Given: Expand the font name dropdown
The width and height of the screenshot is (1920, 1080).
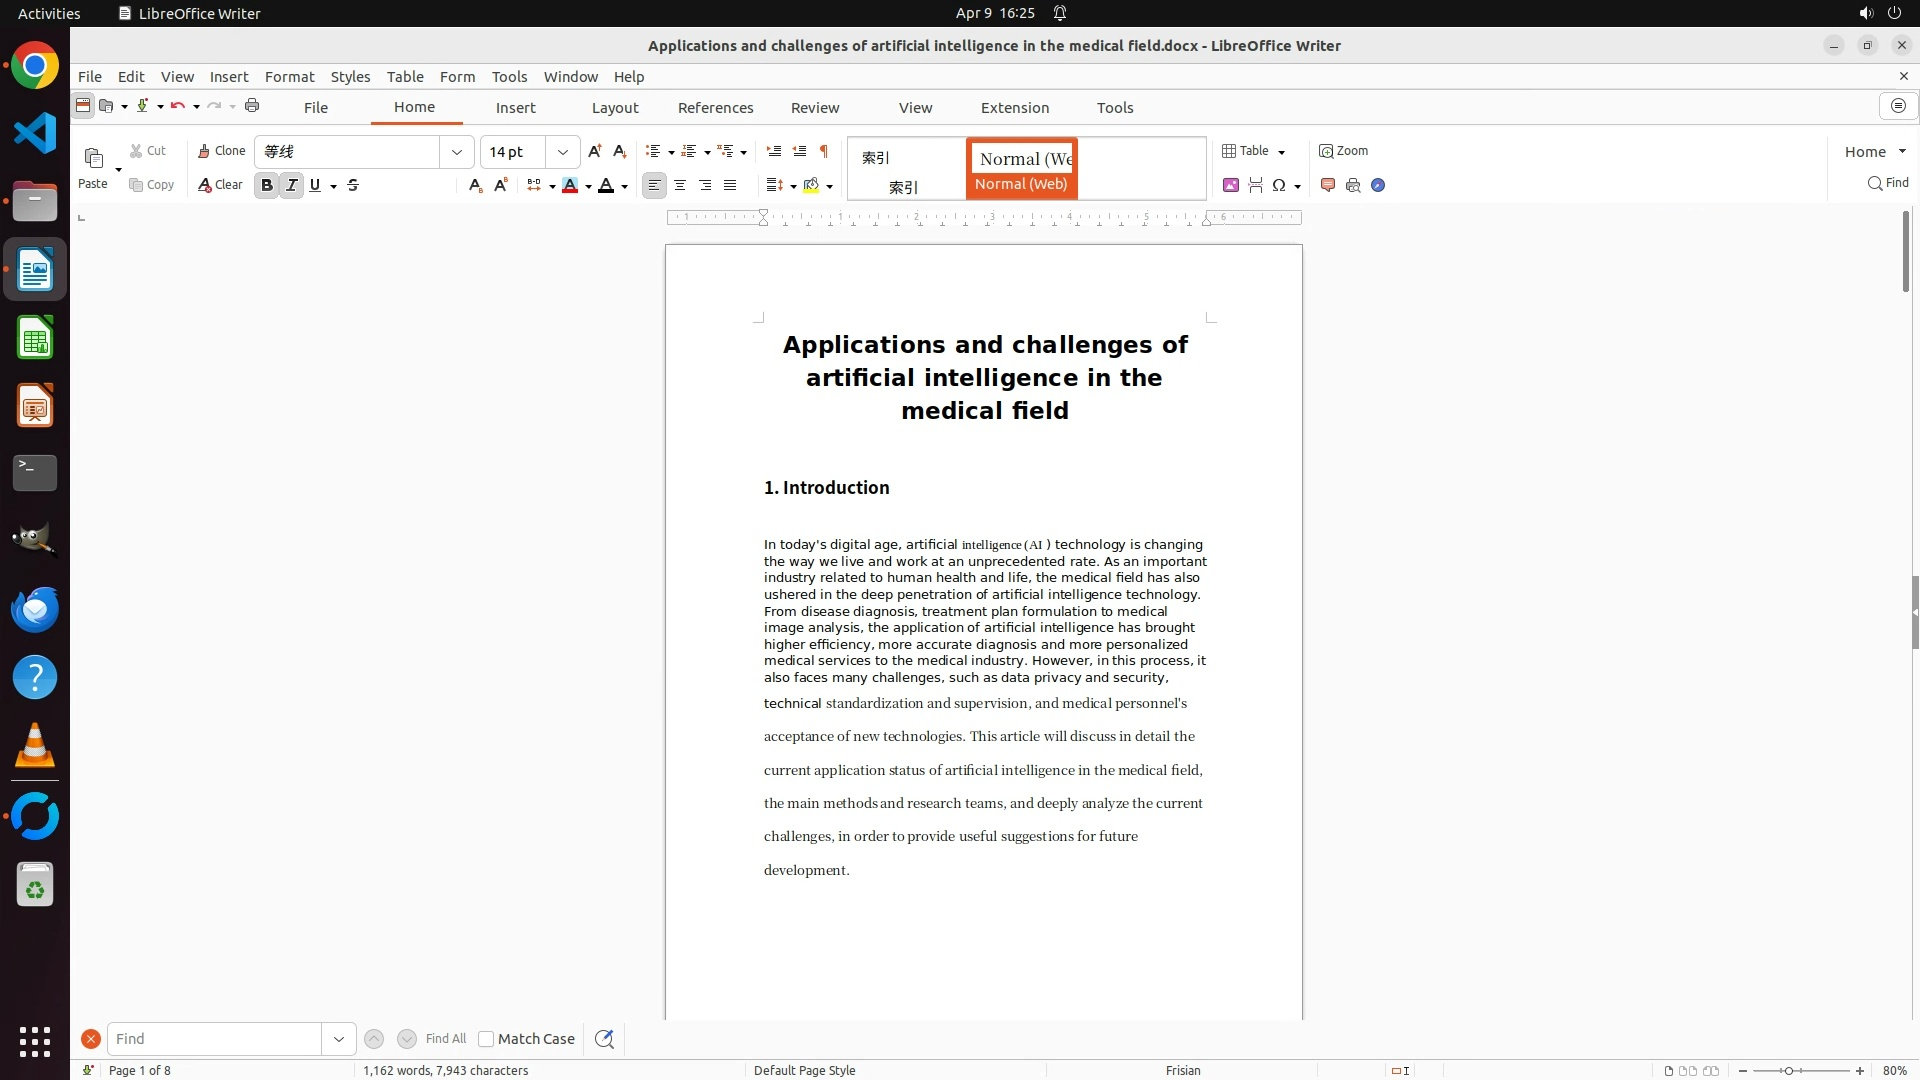Looking at the screenshot, I should (457, 152).
